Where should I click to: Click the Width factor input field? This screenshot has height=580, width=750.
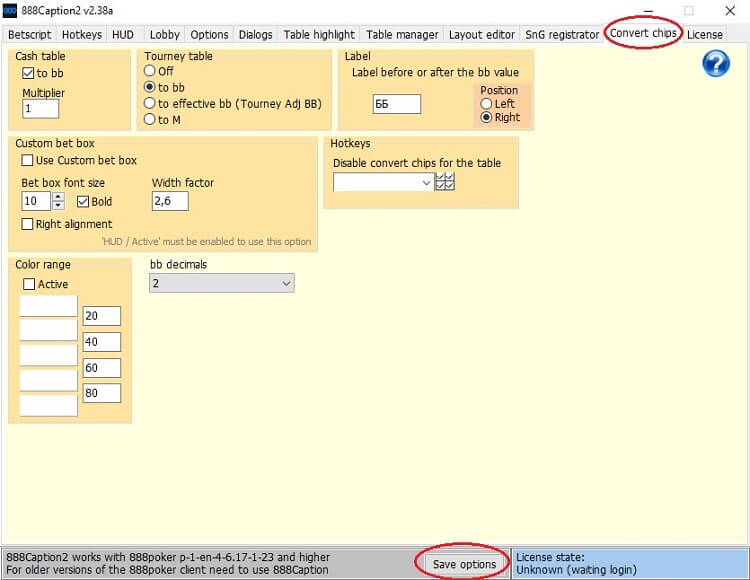[170, 202]
